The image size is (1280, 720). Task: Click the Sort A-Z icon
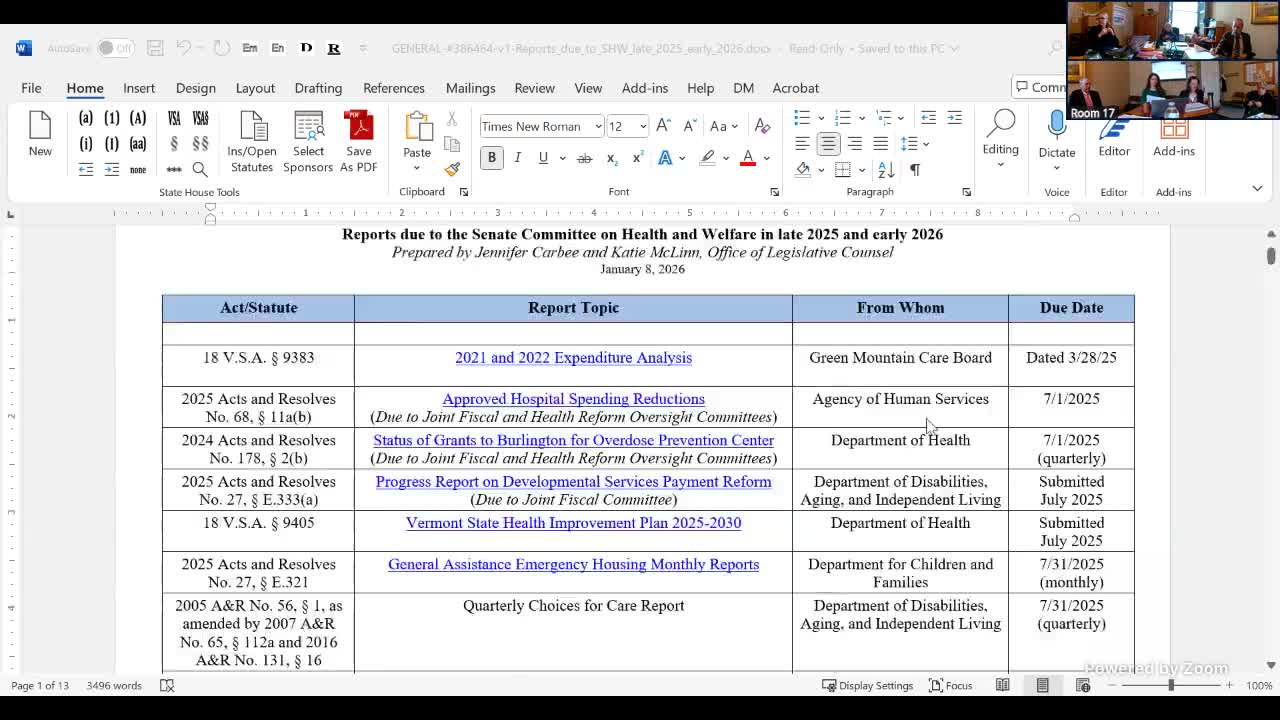(886, 169)
